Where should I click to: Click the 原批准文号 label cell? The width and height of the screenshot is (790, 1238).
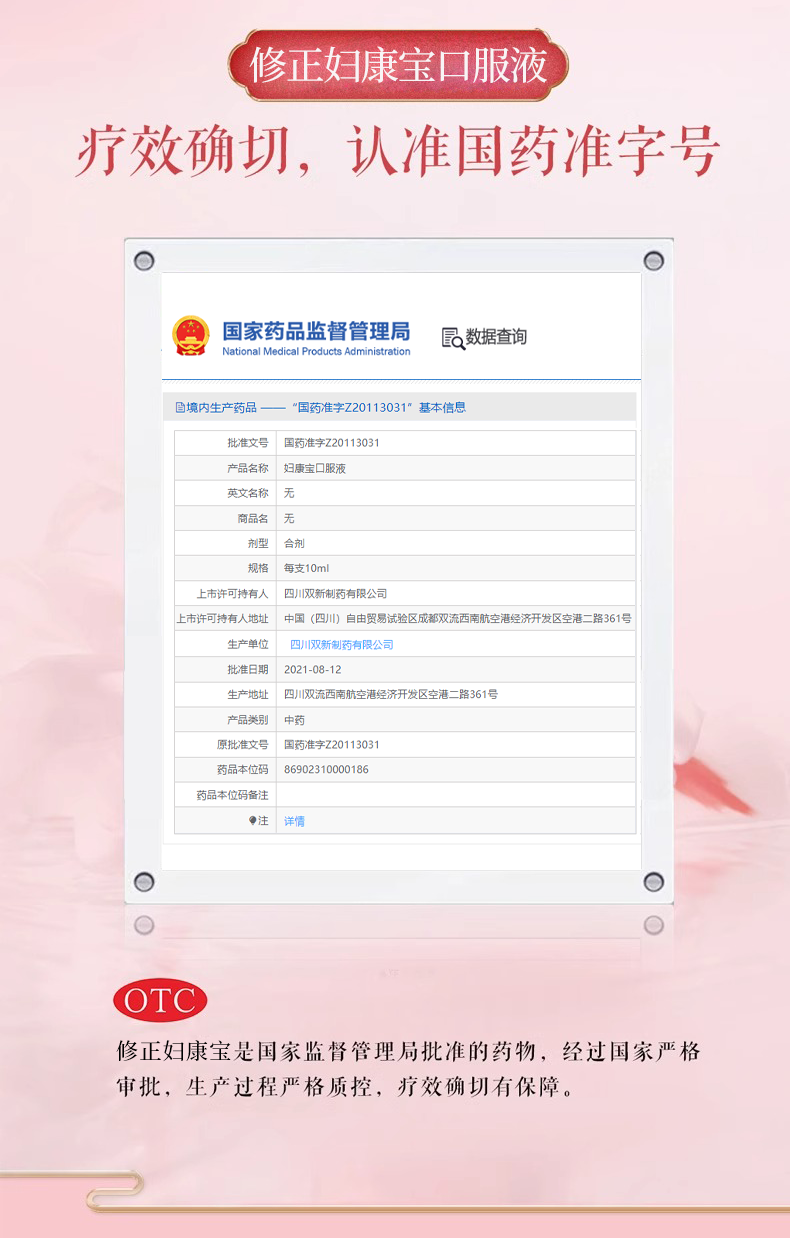[x=225, y=744]
